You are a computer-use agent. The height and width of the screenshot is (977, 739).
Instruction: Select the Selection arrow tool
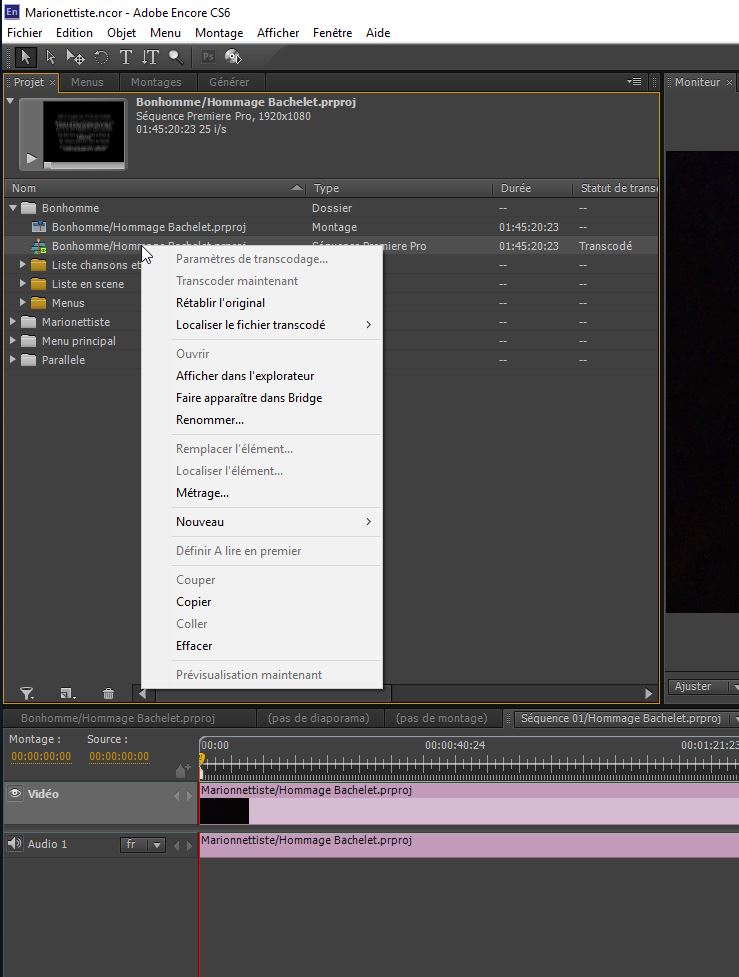click(x=25, y=57)
